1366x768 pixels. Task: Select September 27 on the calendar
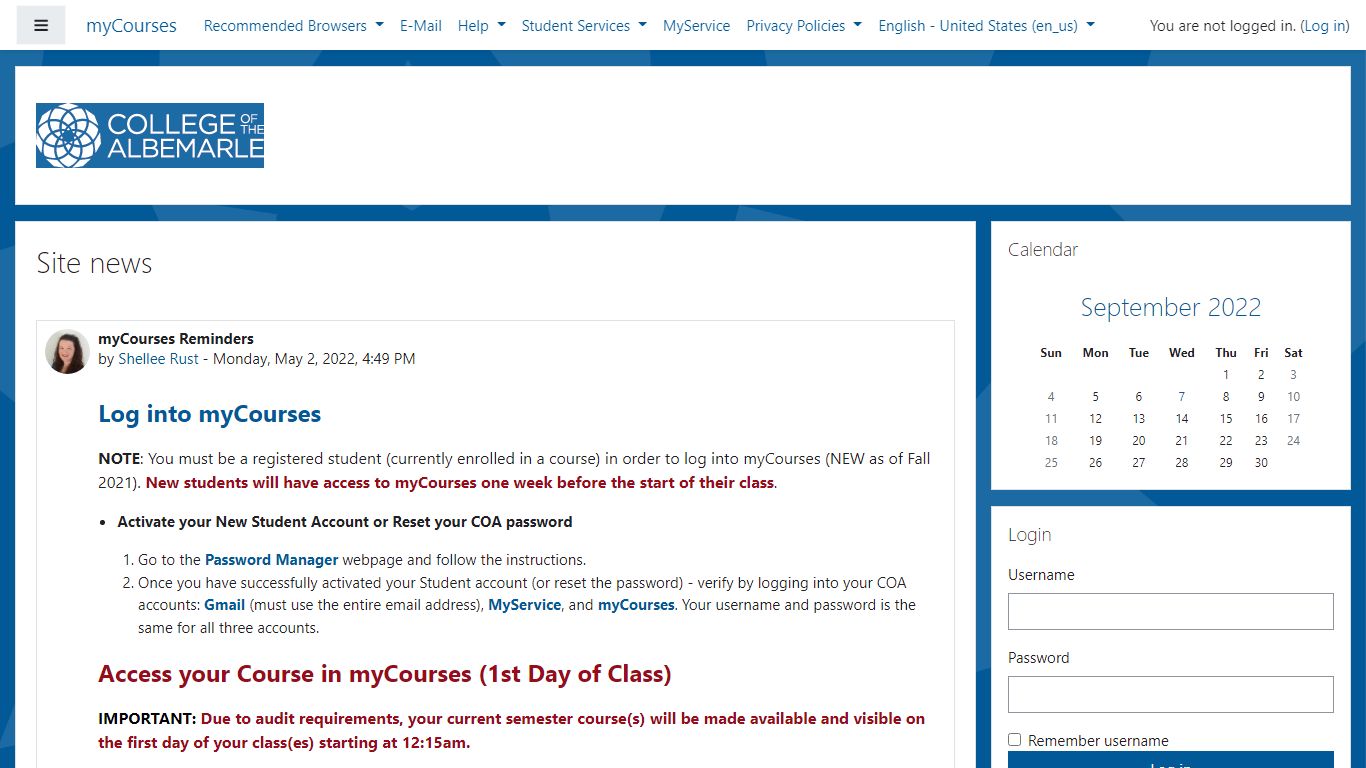tap(1139, 462)
